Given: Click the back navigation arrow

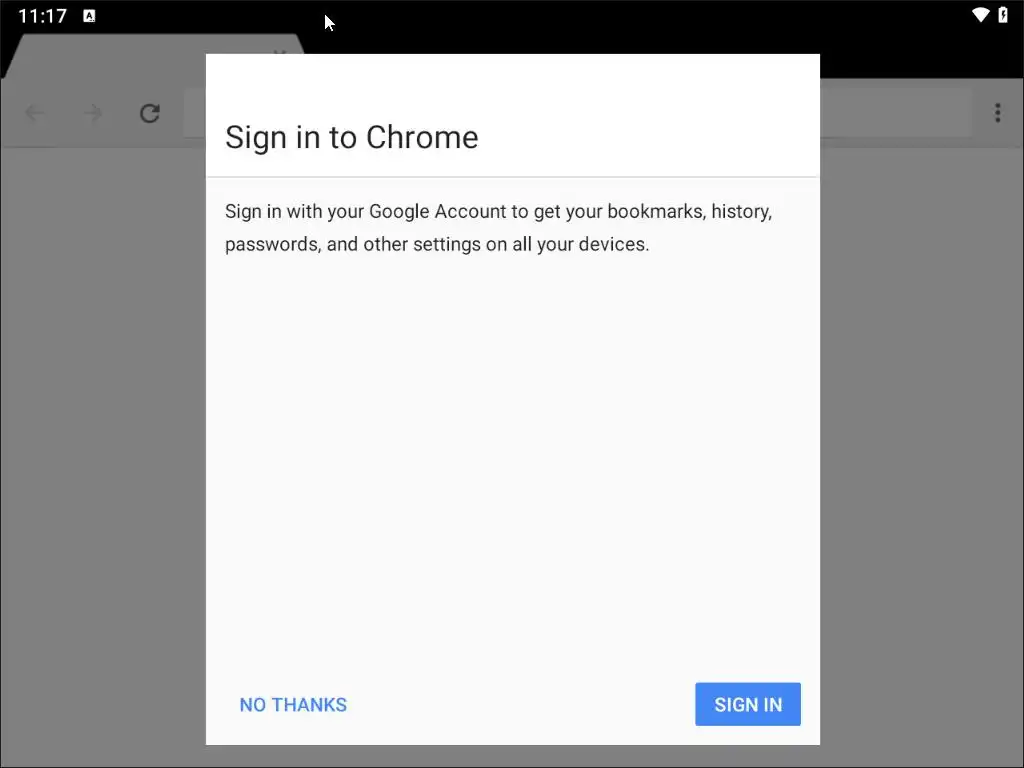Looking at the screenshot, I should tap(35, 113).
